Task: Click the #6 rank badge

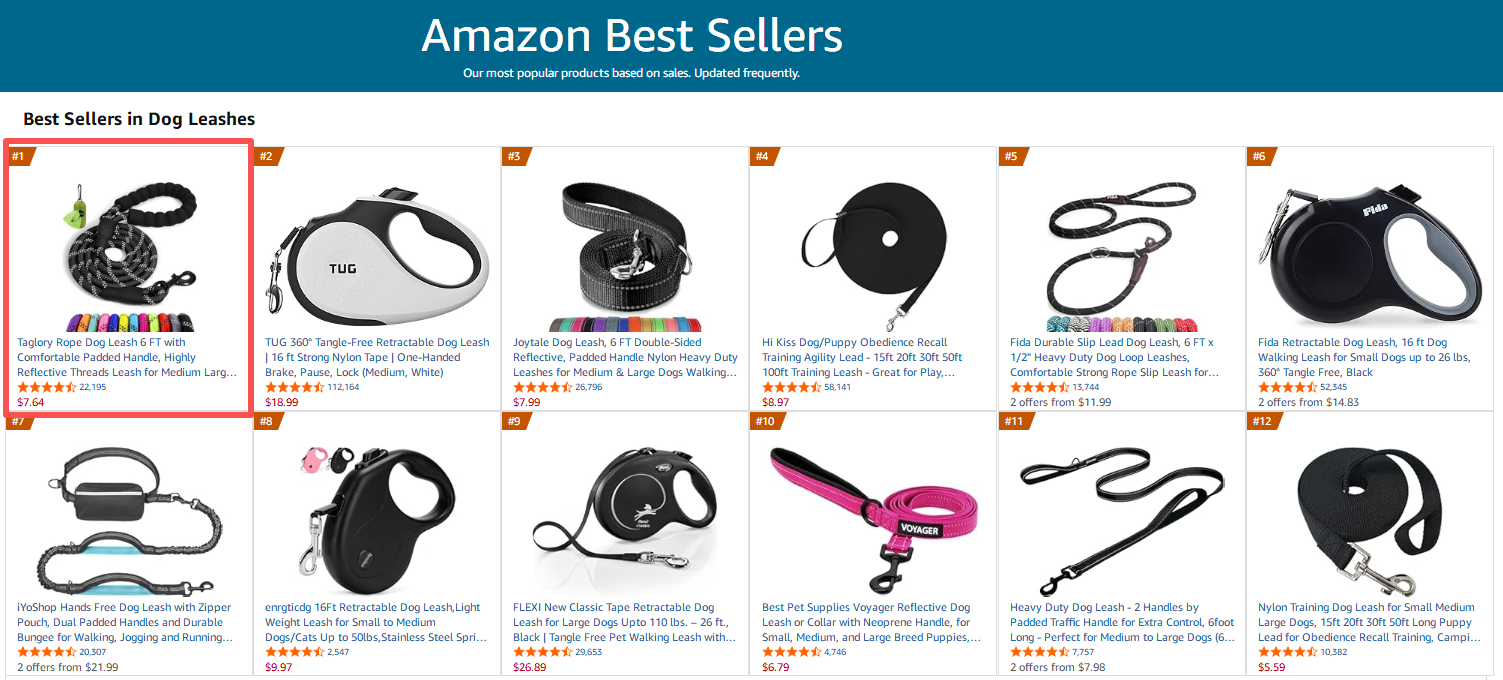Action: point(1260,156)
